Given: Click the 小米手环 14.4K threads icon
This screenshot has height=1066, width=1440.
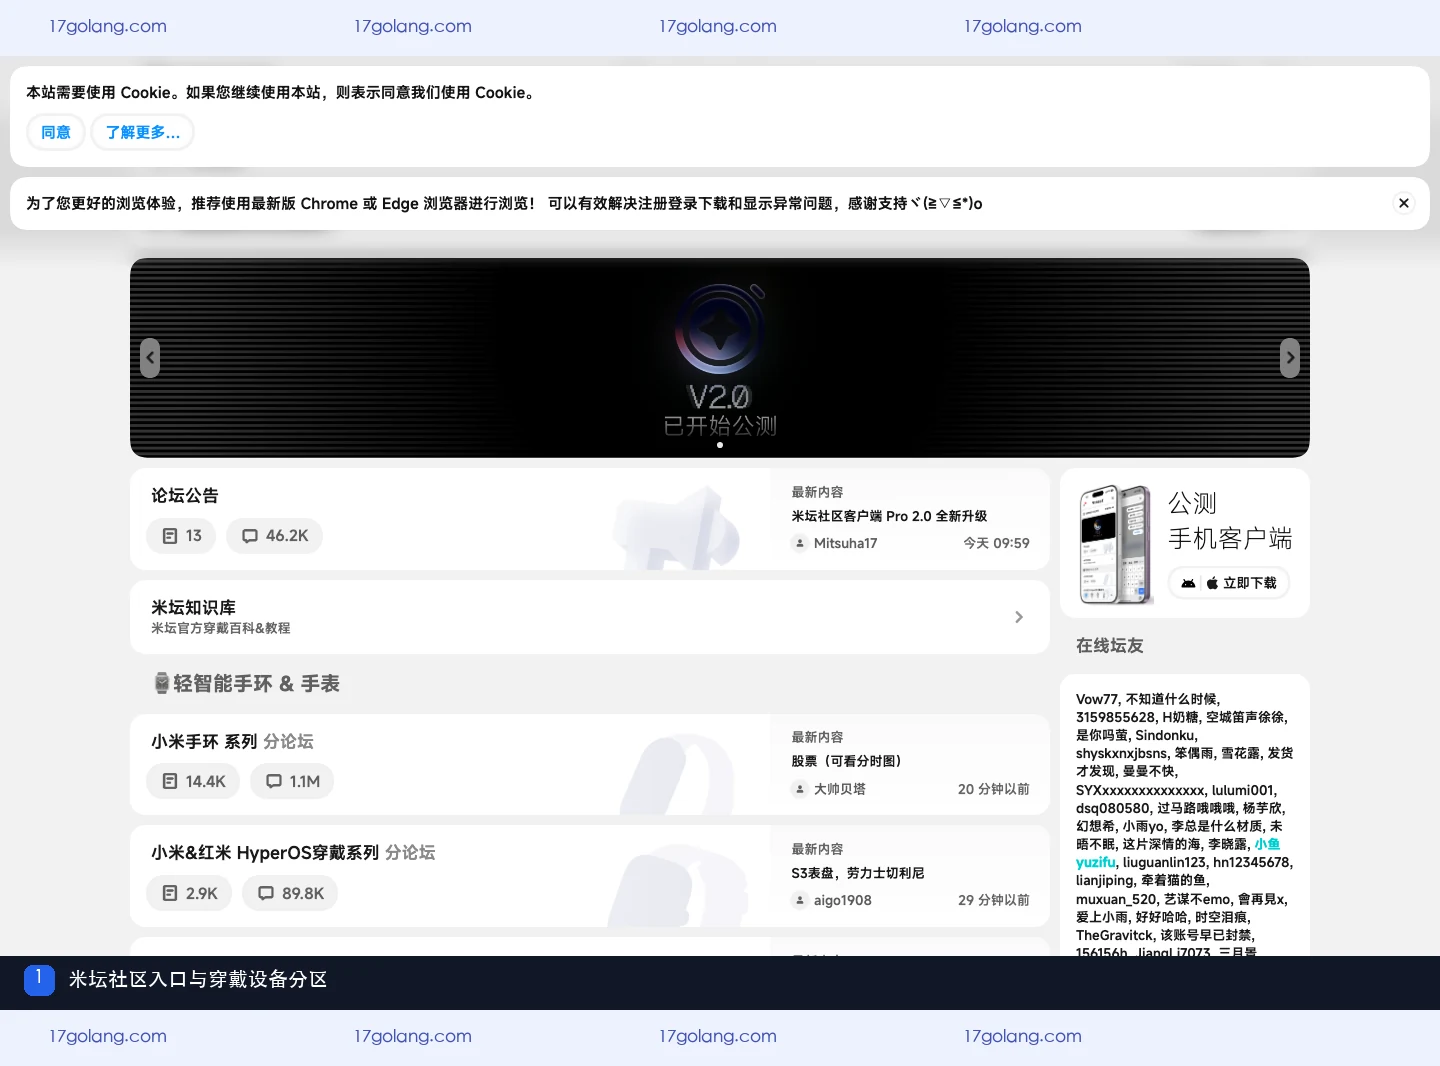Looking at the screenshot, I should (170, 781).
